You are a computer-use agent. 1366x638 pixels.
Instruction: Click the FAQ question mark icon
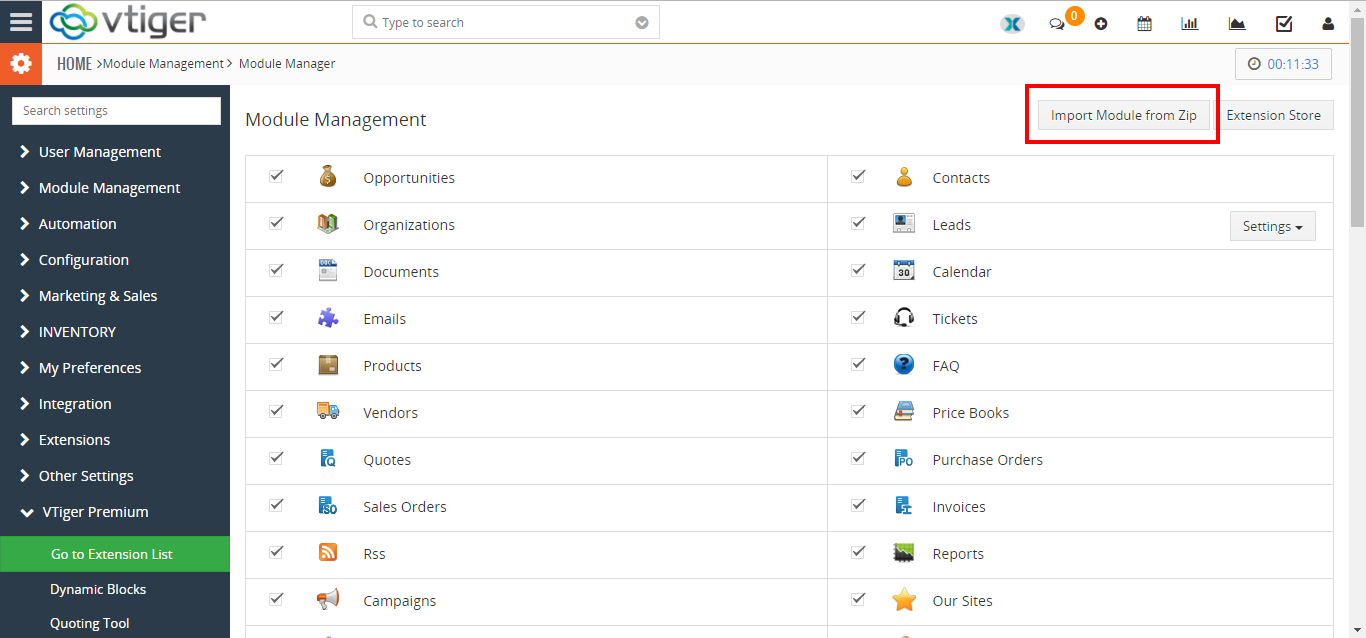904,365
